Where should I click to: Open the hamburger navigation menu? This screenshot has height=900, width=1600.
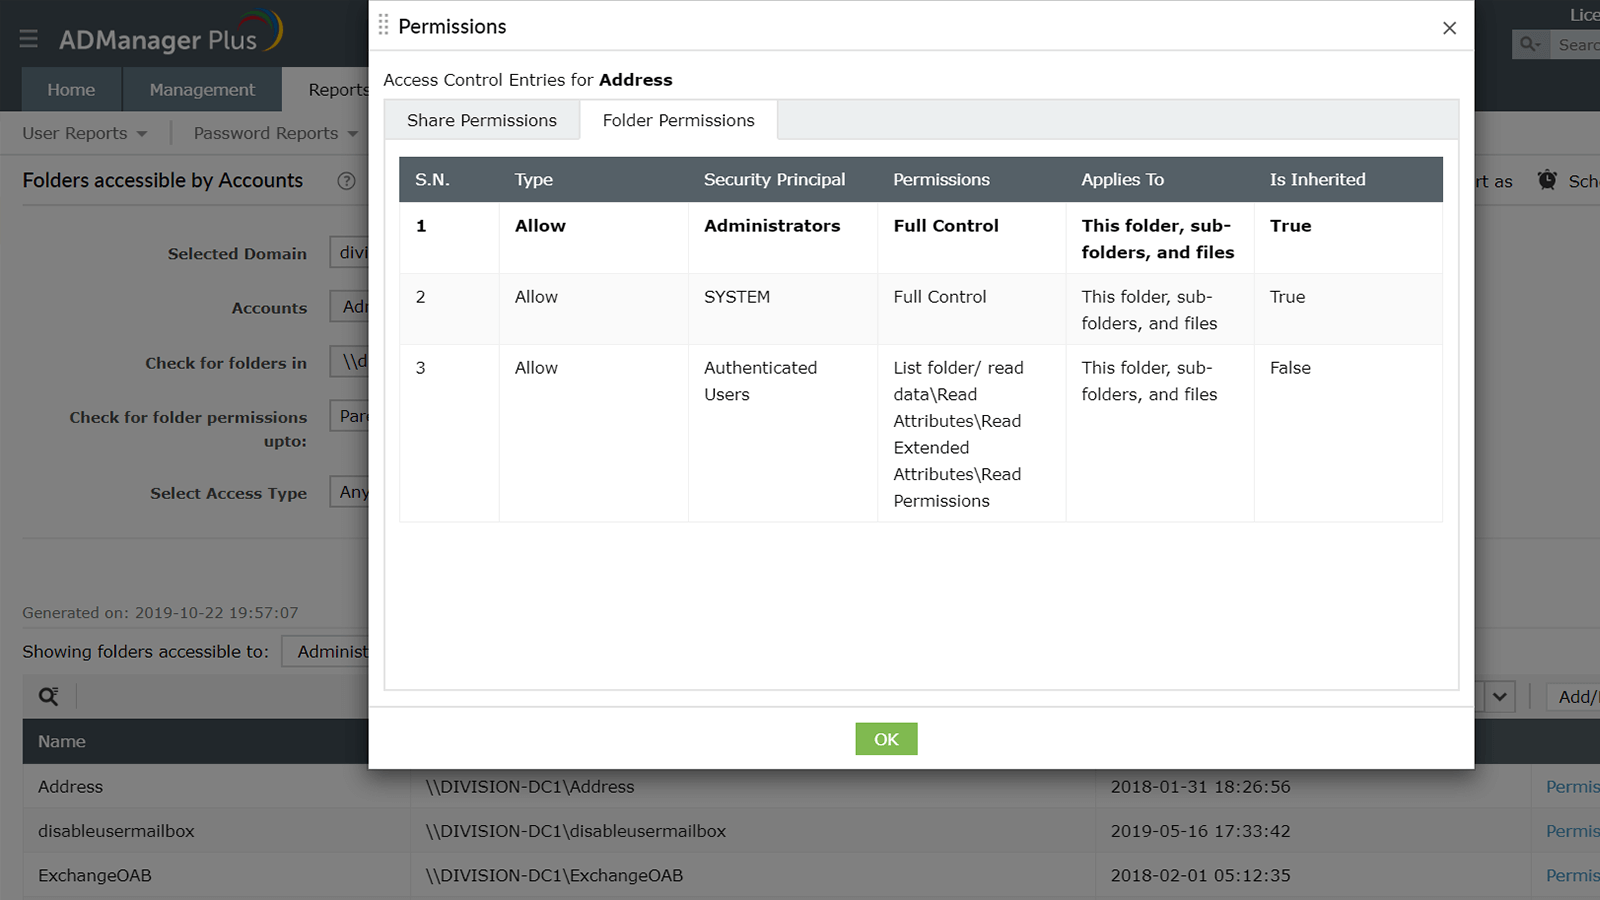pyautogui.click(x=28, y=39)
